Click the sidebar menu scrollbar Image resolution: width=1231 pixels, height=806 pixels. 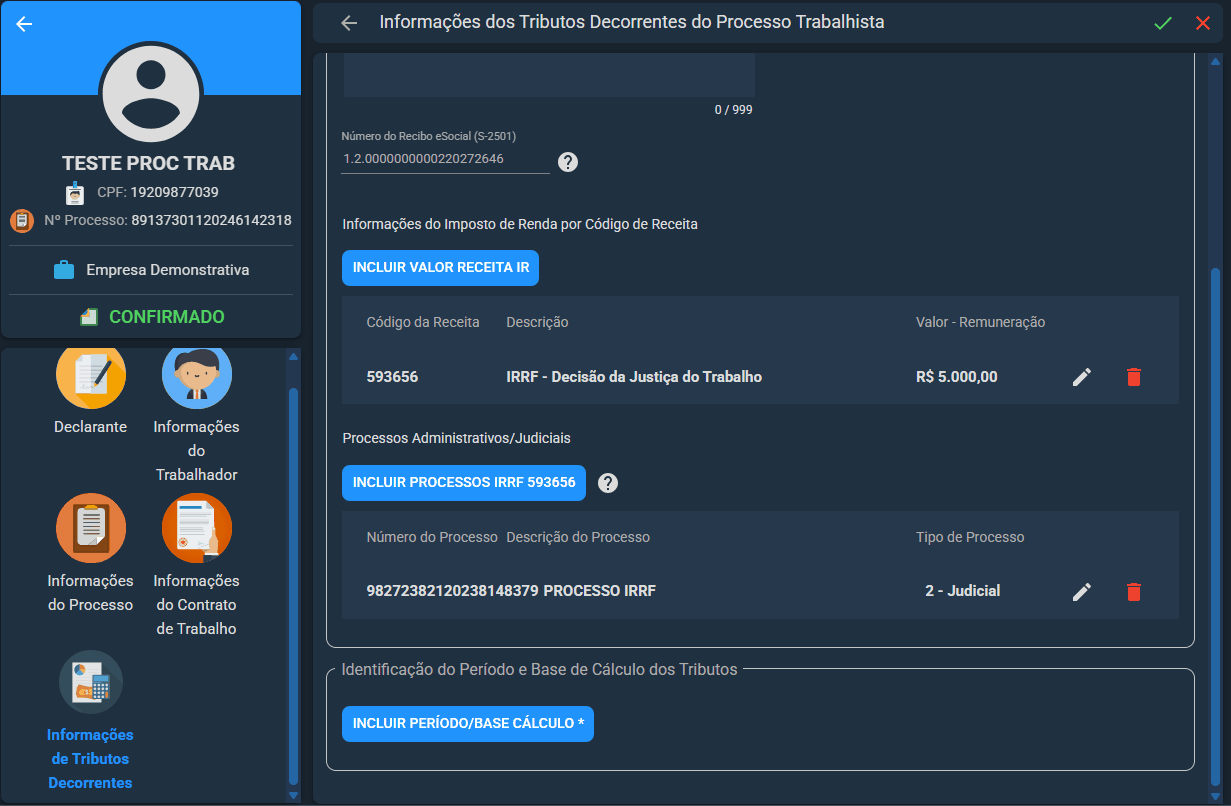tap(293, 585)
